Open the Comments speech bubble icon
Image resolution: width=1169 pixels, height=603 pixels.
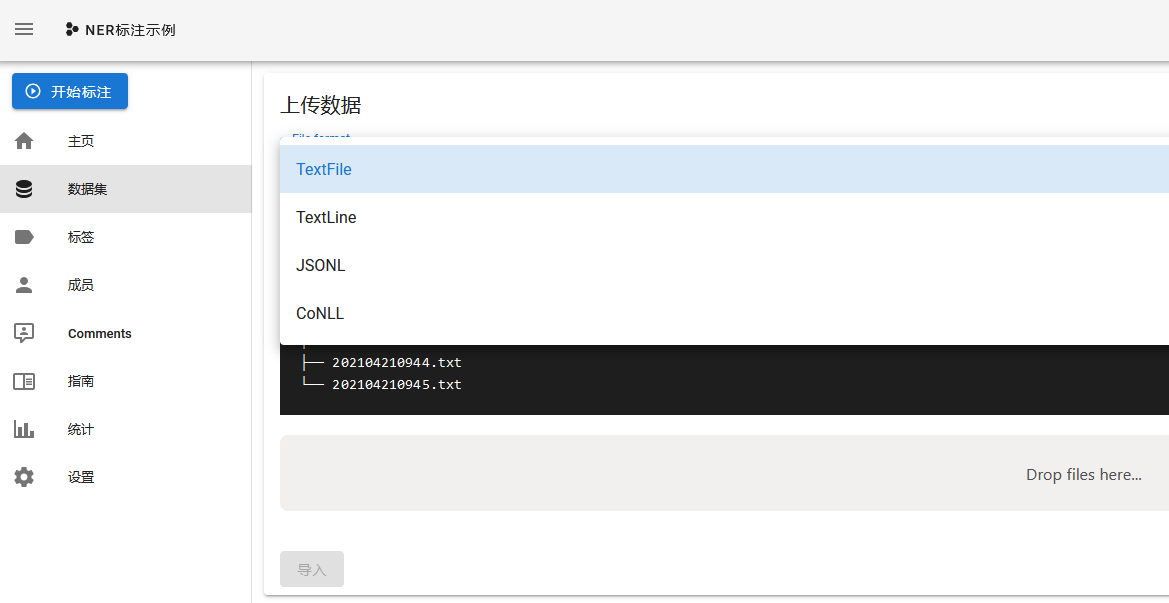click(x=23, y=332)
